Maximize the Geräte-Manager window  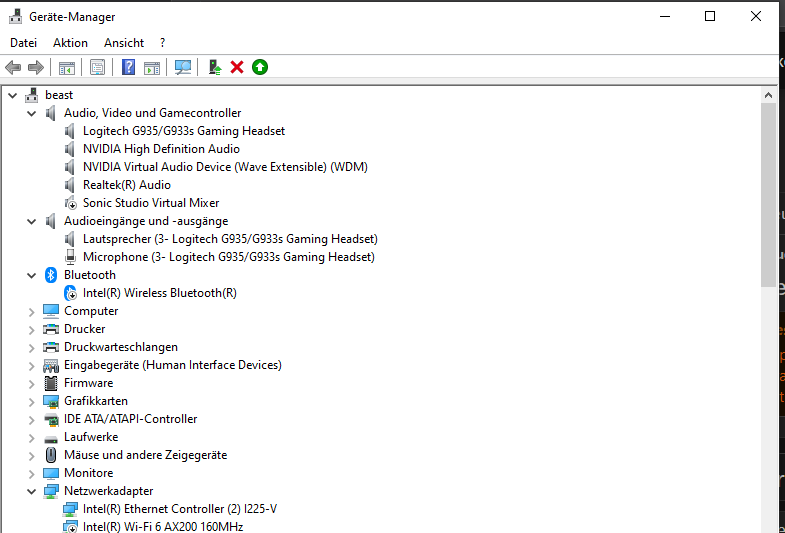coord(710,17)
